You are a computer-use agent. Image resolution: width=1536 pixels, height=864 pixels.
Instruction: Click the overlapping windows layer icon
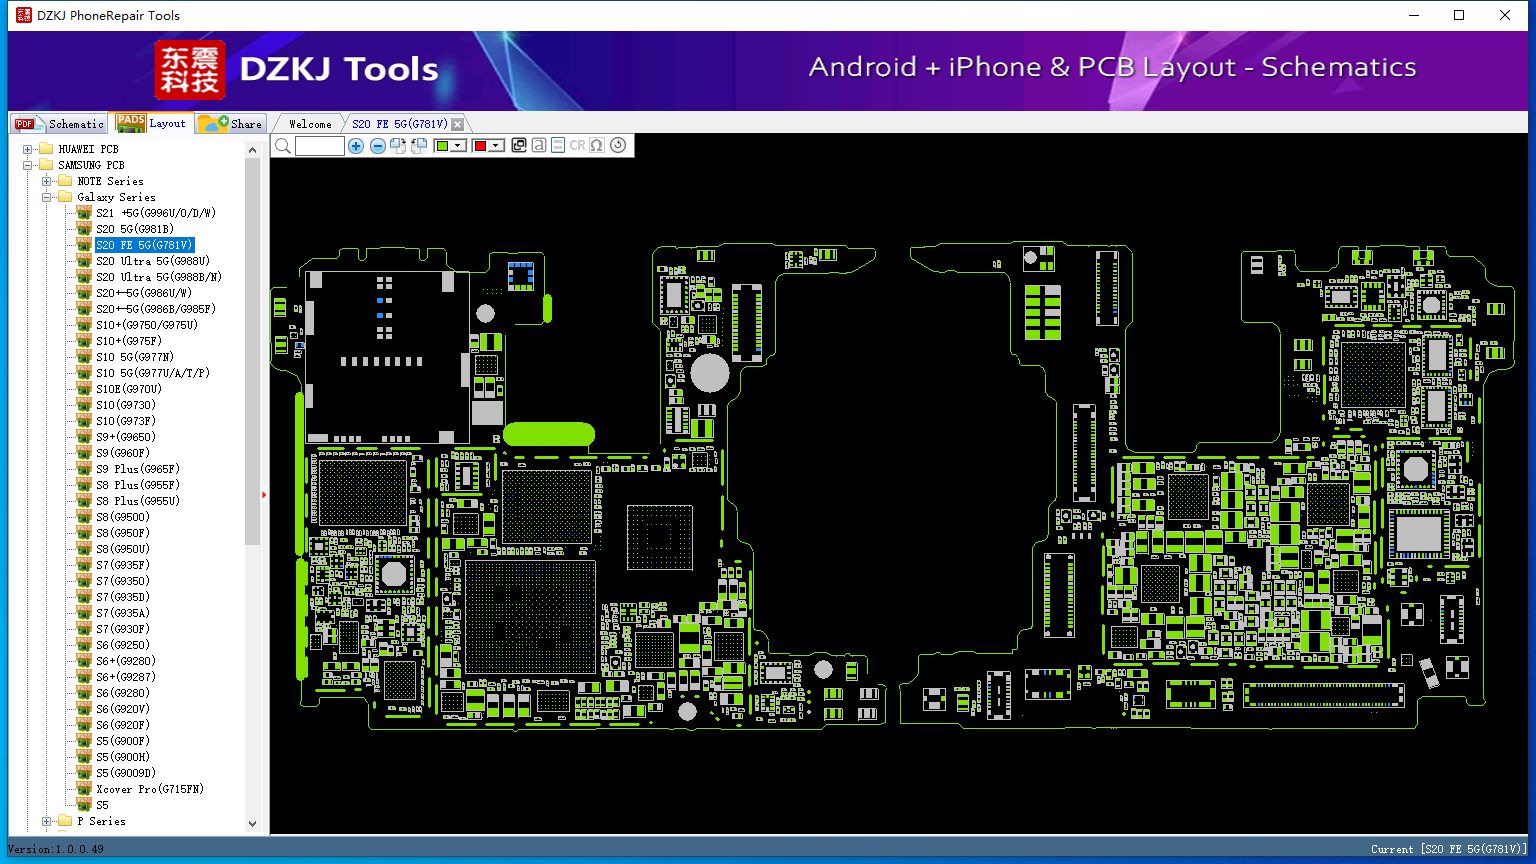click(x=519, y=146)
